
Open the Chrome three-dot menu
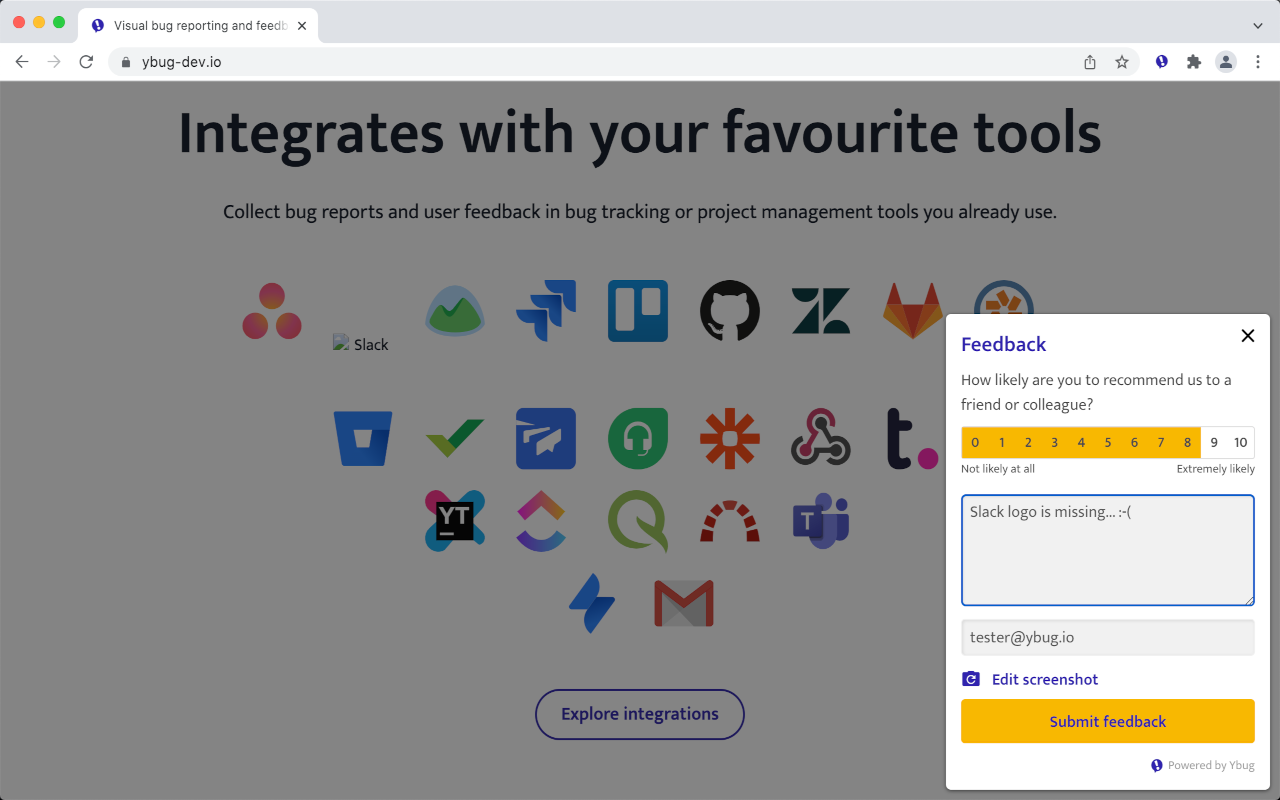pyautogui.click(x=1258, y=61)
